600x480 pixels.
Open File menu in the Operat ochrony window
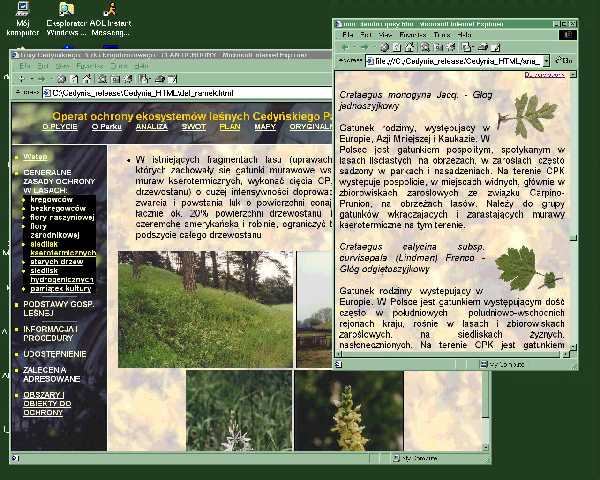tap(24, 66)
